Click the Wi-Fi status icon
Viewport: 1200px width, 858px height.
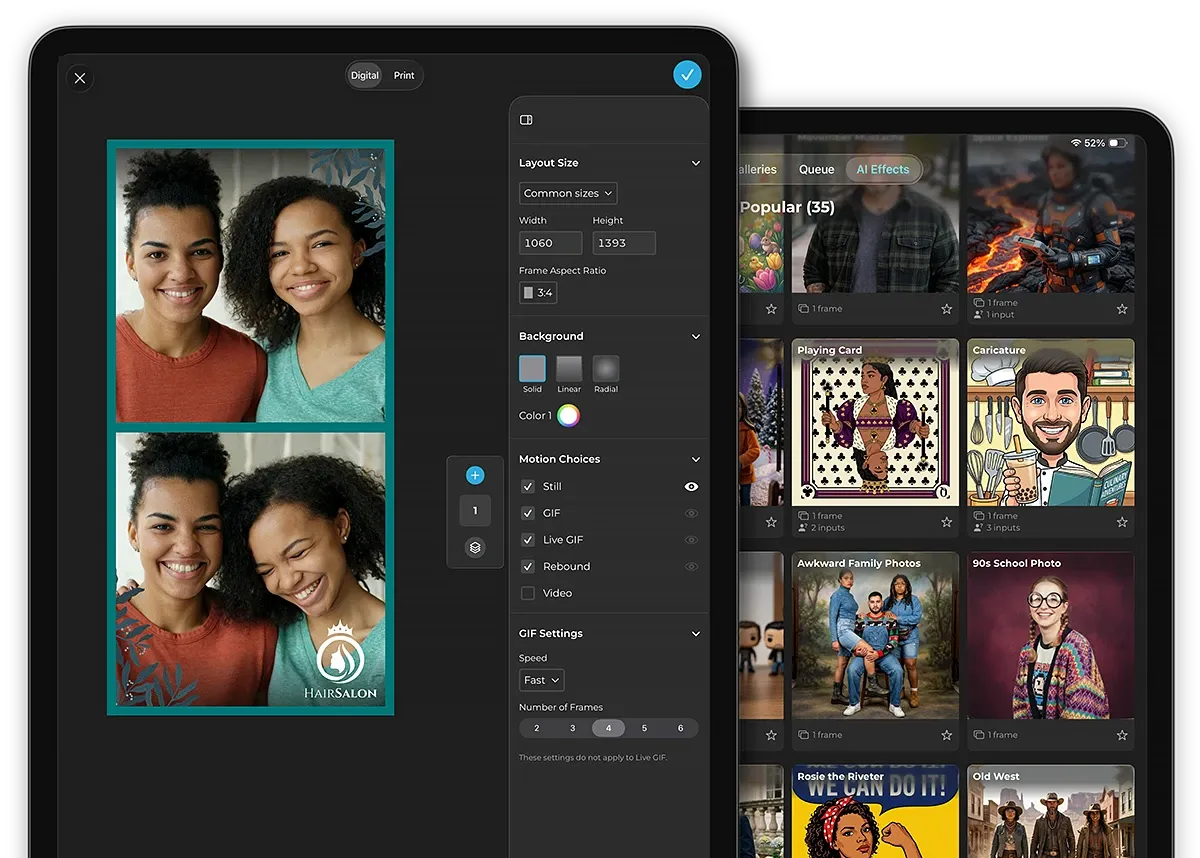click(1076, 143)
